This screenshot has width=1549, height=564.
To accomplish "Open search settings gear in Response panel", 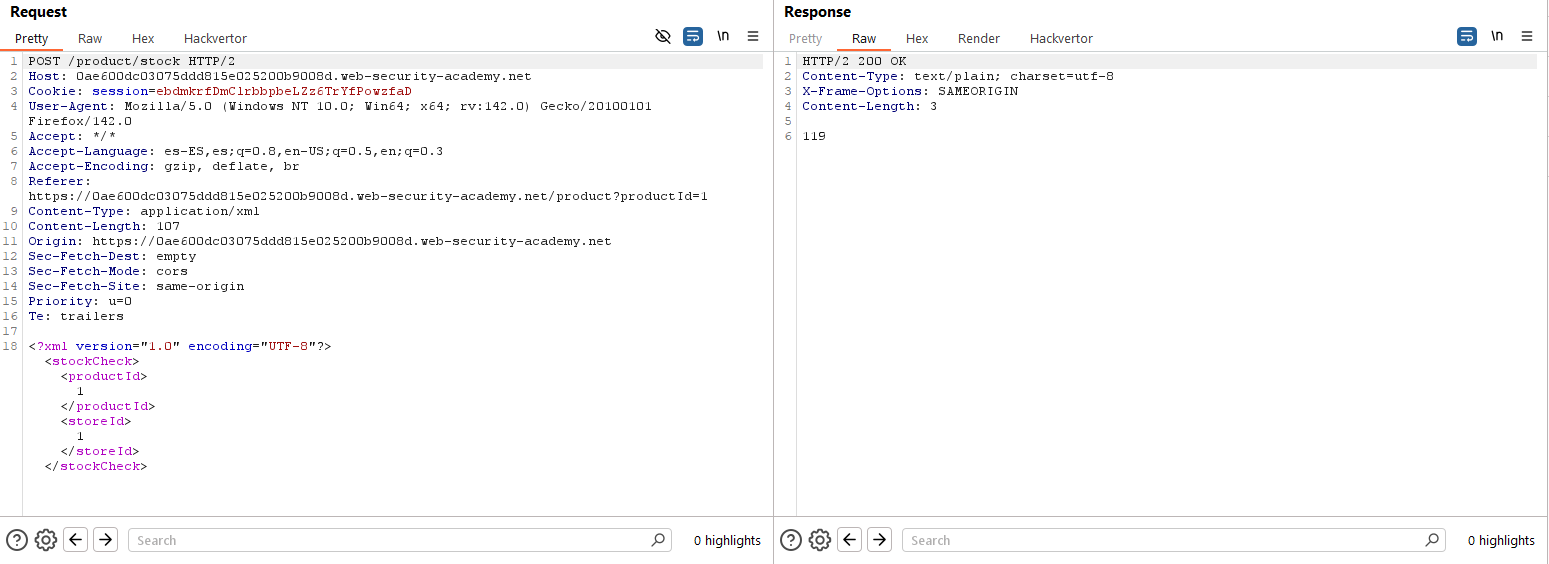I will 820,540.
